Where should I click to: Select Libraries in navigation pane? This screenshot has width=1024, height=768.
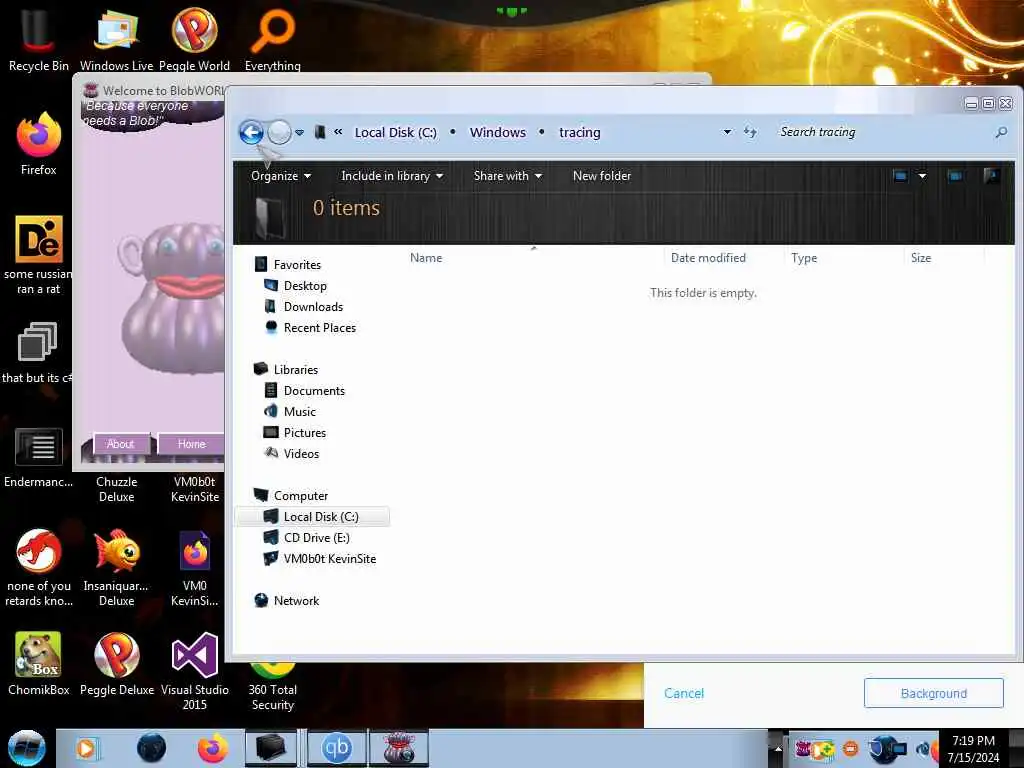click(286, 370)
